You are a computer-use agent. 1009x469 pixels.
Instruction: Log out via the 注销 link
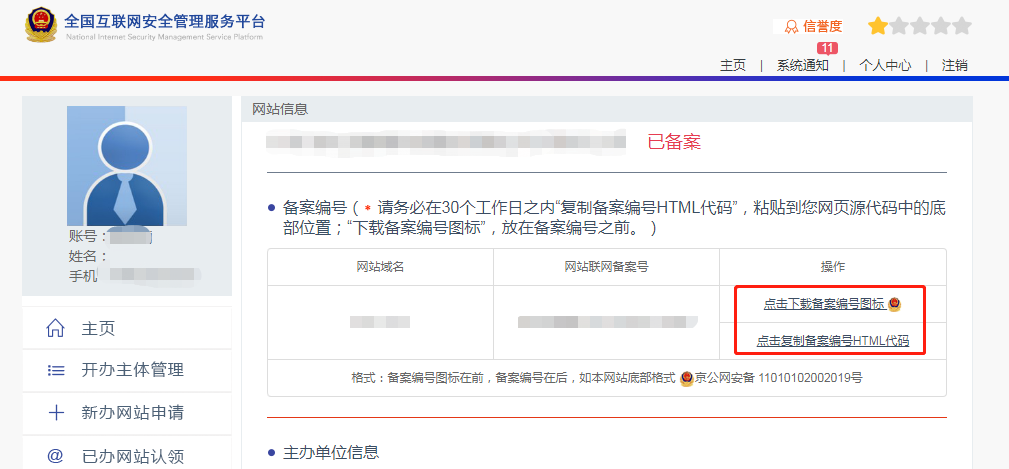click(x=954, y=65)
